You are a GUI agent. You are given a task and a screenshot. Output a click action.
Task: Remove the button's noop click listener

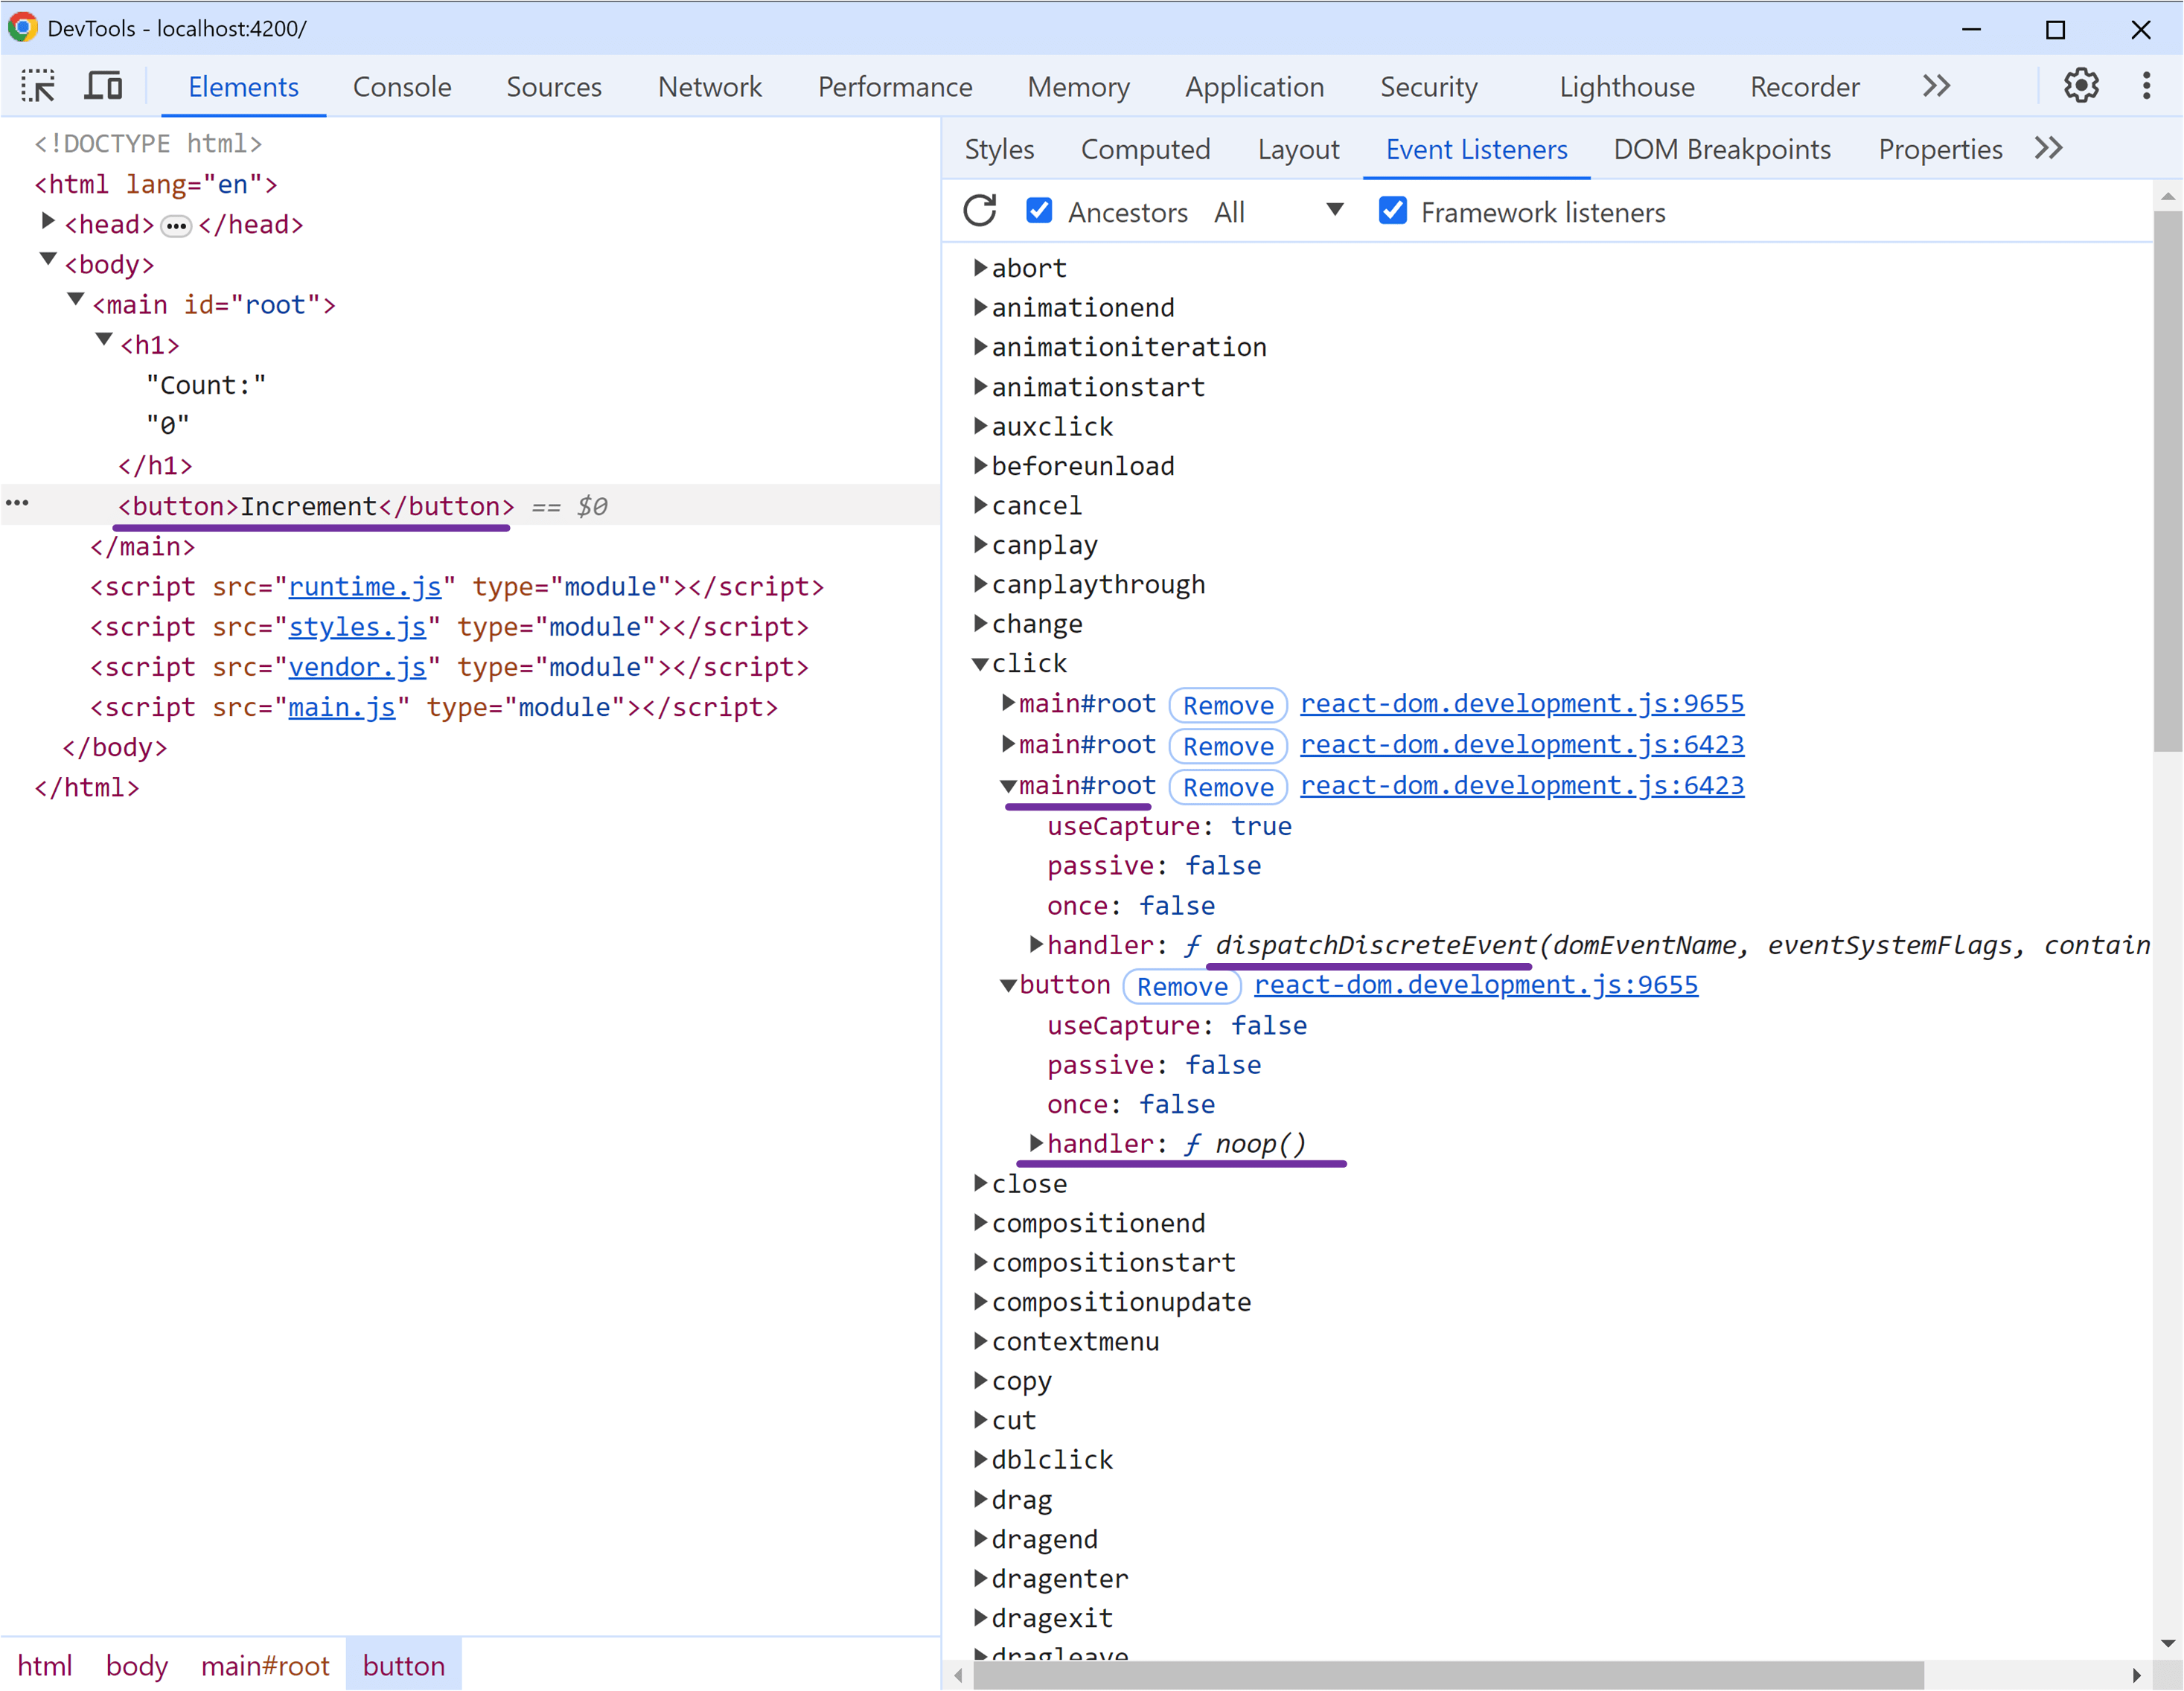click(1182, 986)
